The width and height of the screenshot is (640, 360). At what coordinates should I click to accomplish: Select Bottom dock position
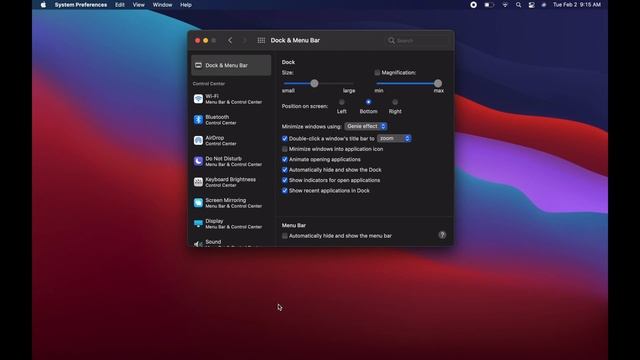coord(369,102)
